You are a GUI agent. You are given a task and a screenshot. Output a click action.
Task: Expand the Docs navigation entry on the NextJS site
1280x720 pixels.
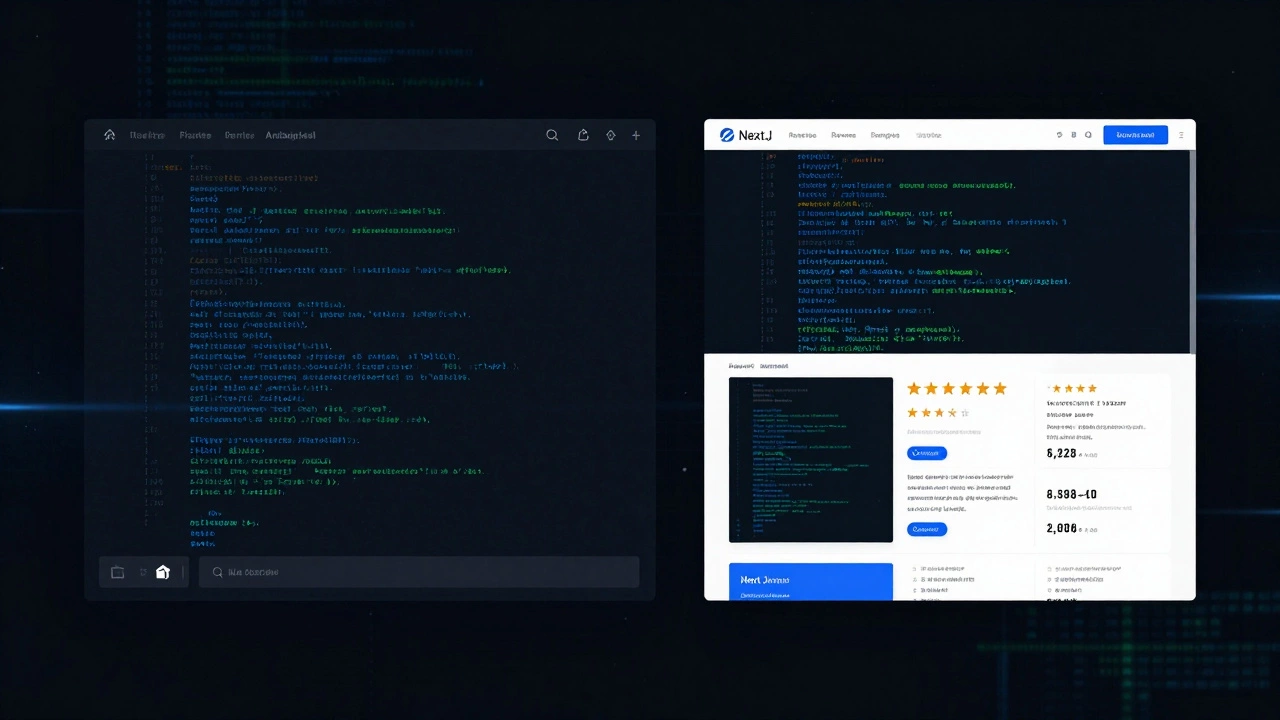pyautogui.click(x=802, y=135)
